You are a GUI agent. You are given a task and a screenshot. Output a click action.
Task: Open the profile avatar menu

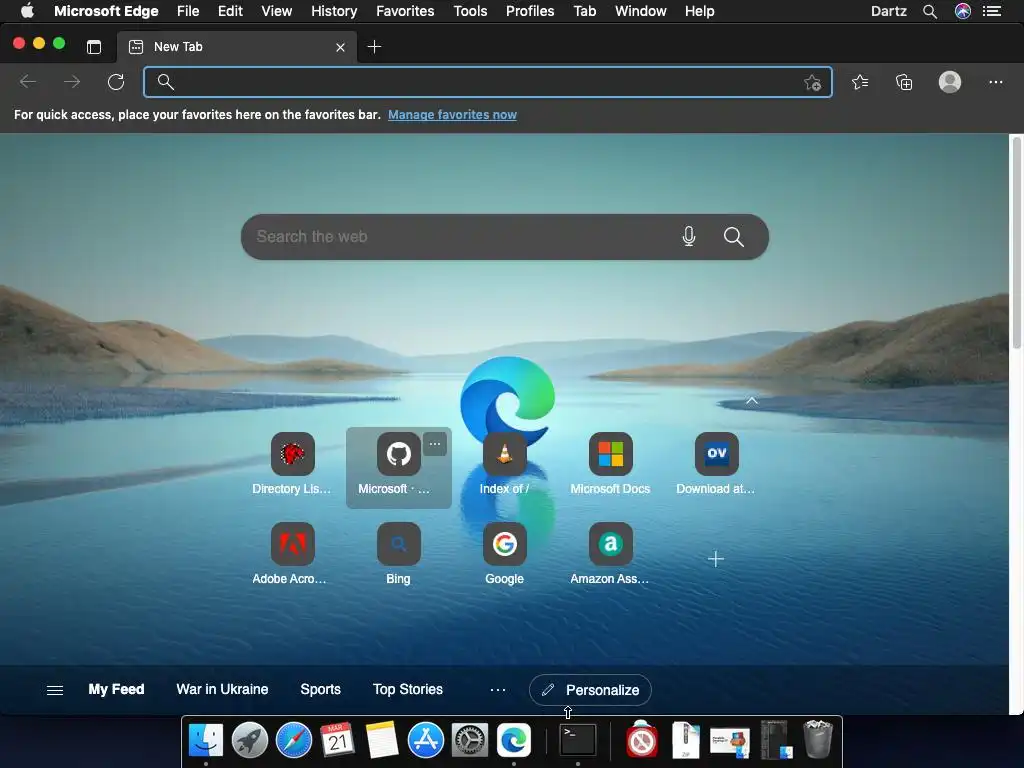point(950,82)
